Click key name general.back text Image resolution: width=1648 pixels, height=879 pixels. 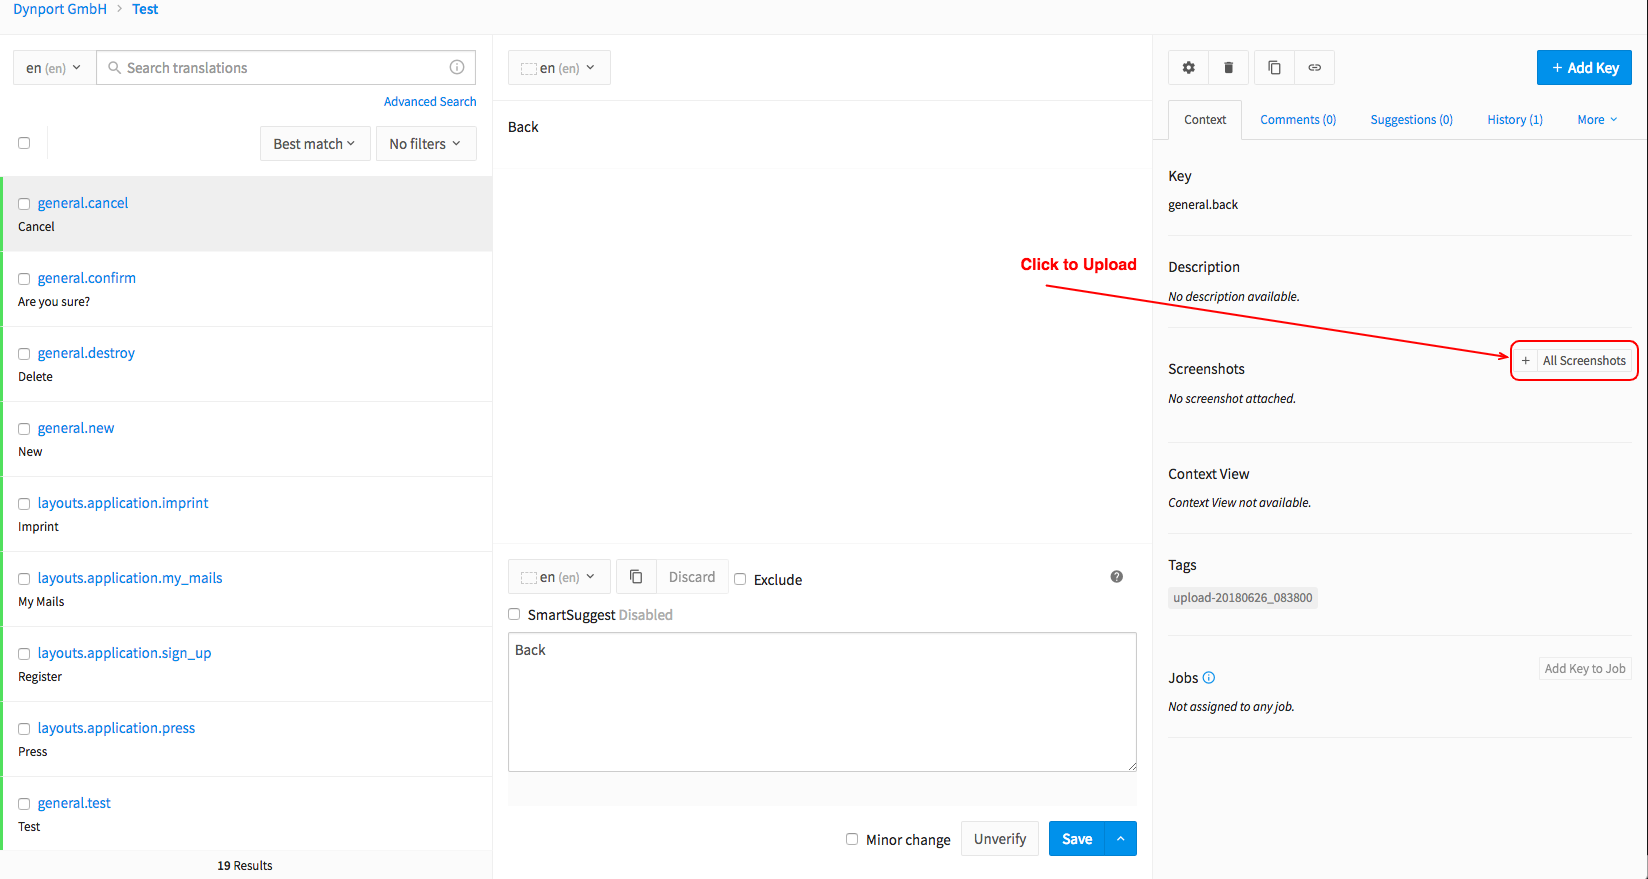point(1203,205)
